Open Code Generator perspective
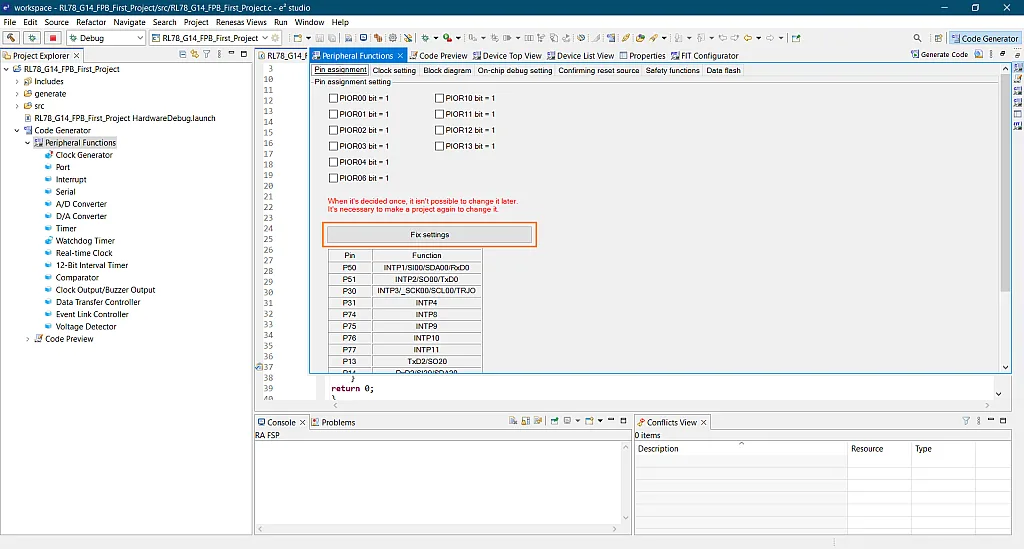Image resolution: width=1024 pixels, height=549 pixels. coord(984,38)
